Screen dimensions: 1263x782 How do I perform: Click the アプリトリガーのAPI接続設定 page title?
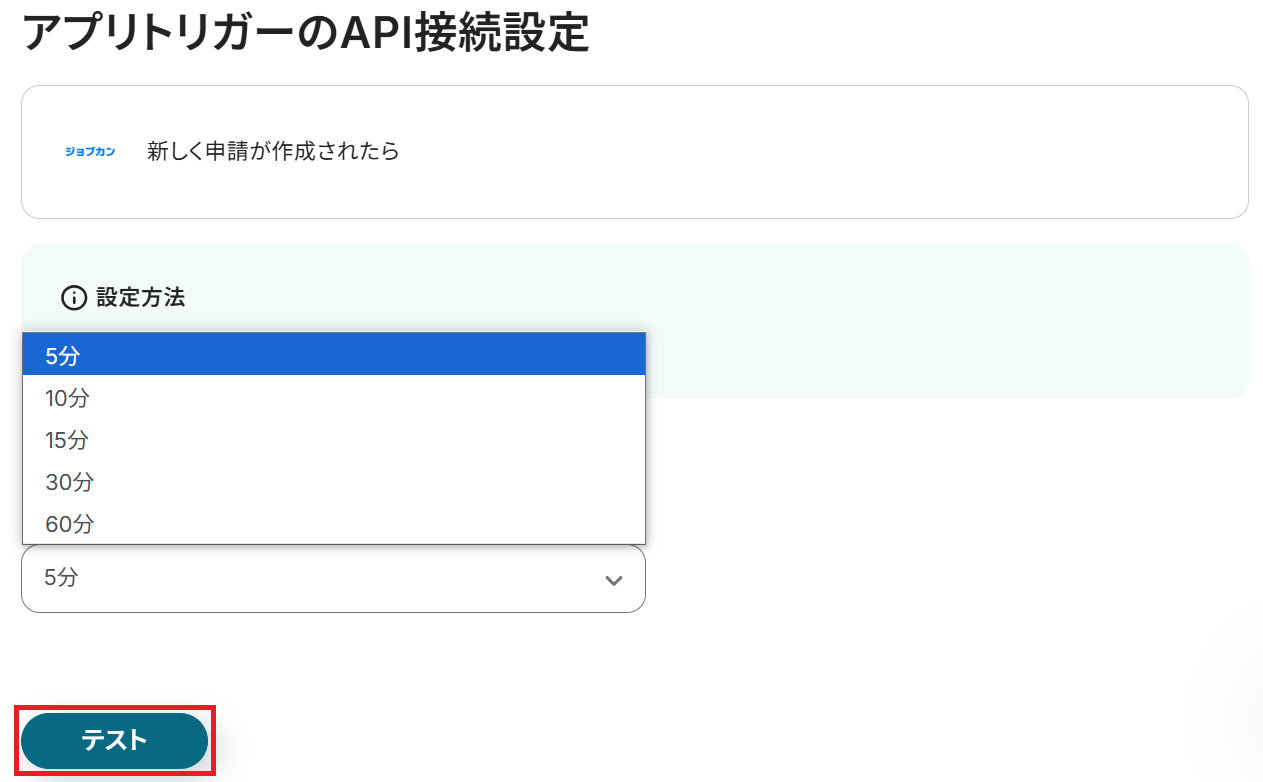[305, 34]
